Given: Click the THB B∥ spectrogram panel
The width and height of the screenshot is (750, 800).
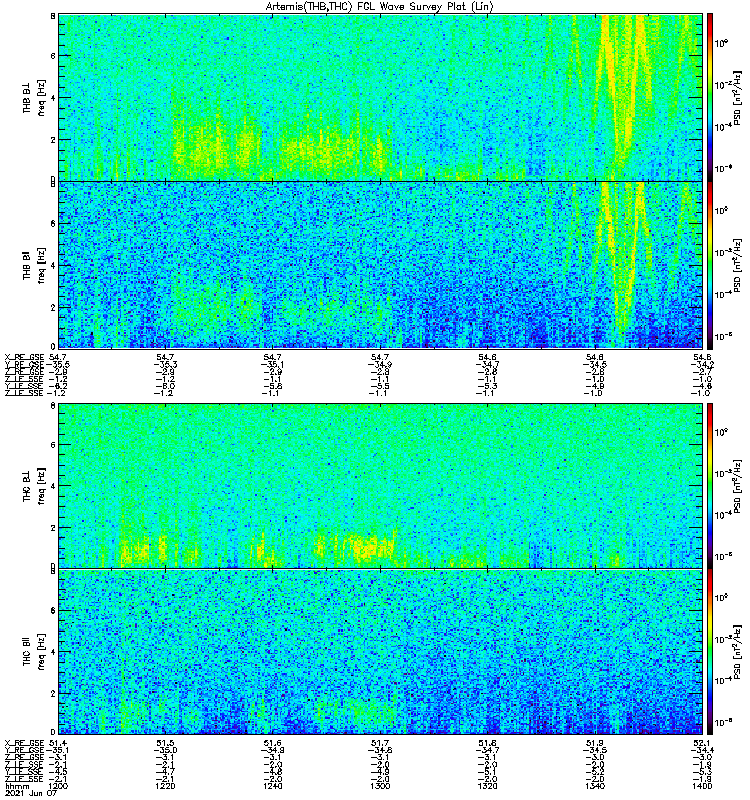Looking at the screenshot, I should (x=381, y=265).
